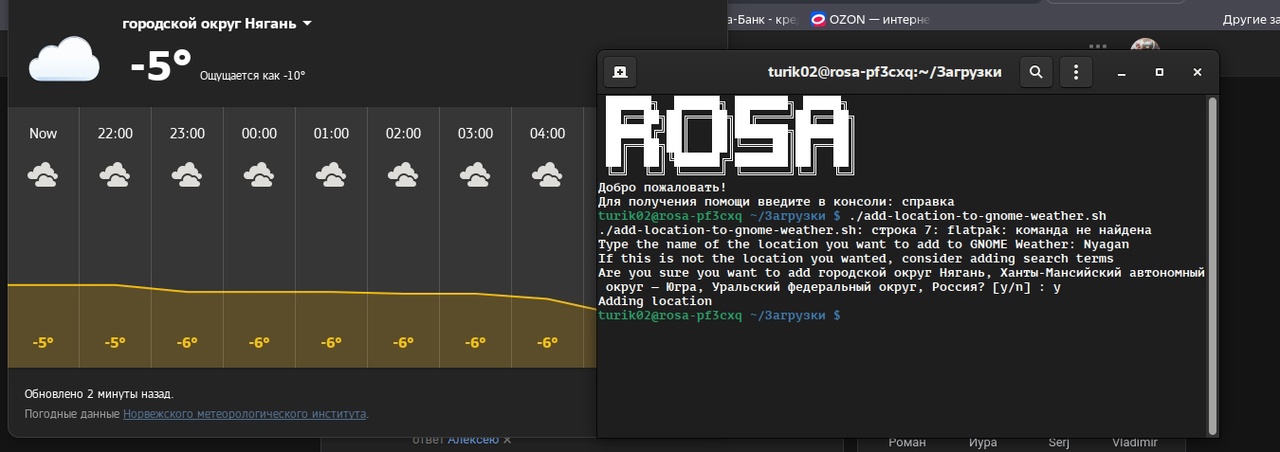1280x452 pixels.
Task: Select the 00:00 hour forecast column
Action: (259, 240)
